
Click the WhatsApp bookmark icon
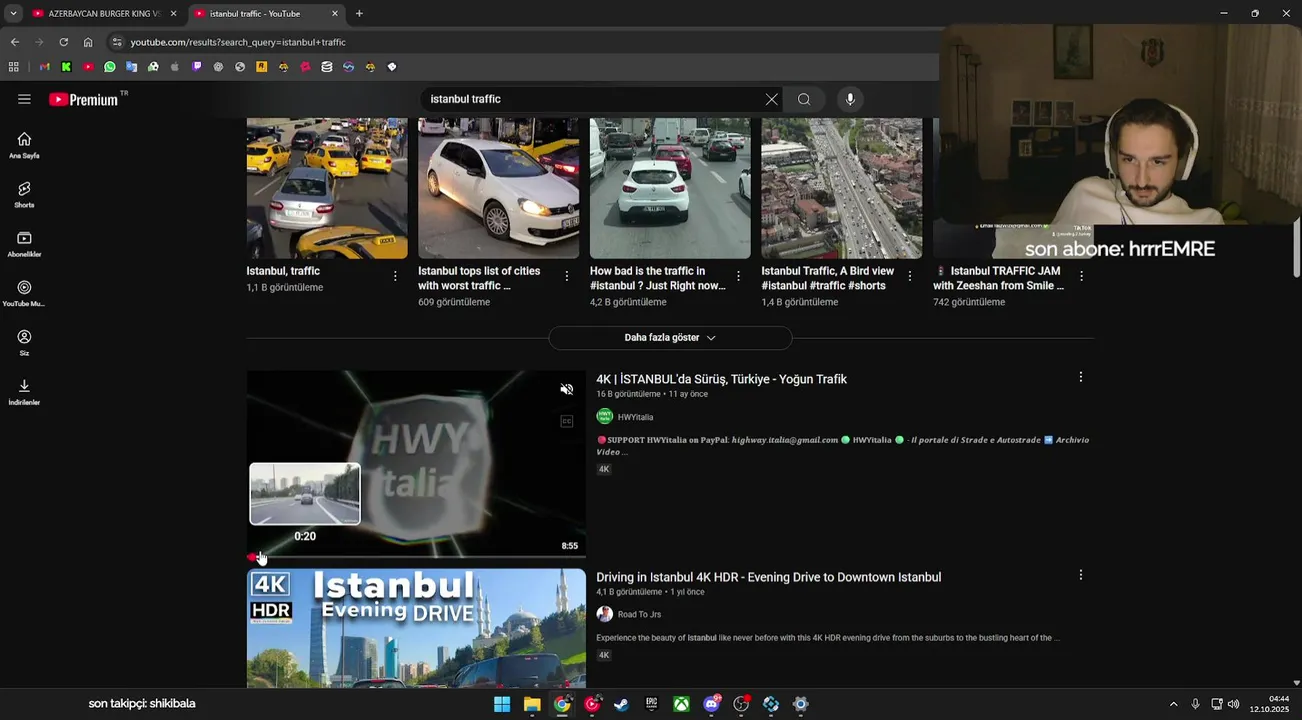pyautogui.click(x=110, y=67)
